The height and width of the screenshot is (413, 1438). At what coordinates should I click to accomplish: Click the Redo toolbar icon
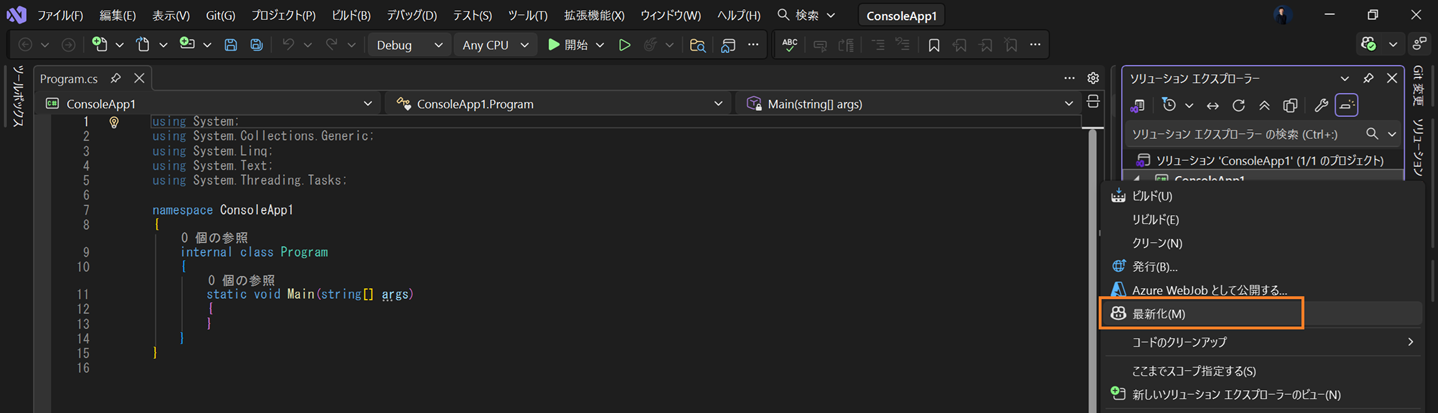coord(331,45)
